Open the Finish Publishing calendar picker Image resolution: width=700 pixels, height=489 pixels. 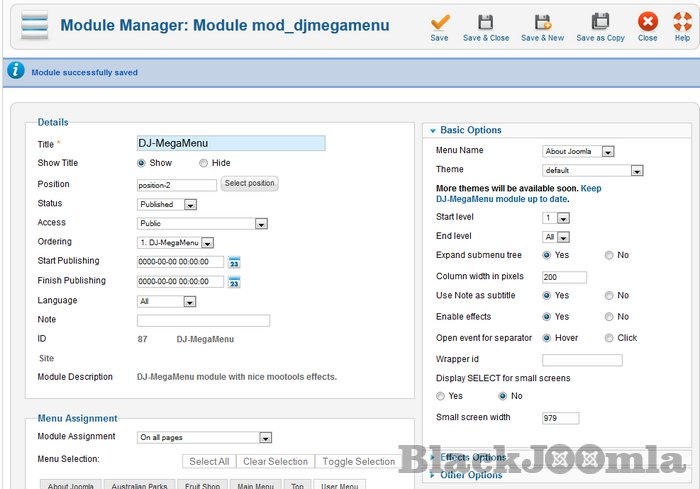pos(234,281)
